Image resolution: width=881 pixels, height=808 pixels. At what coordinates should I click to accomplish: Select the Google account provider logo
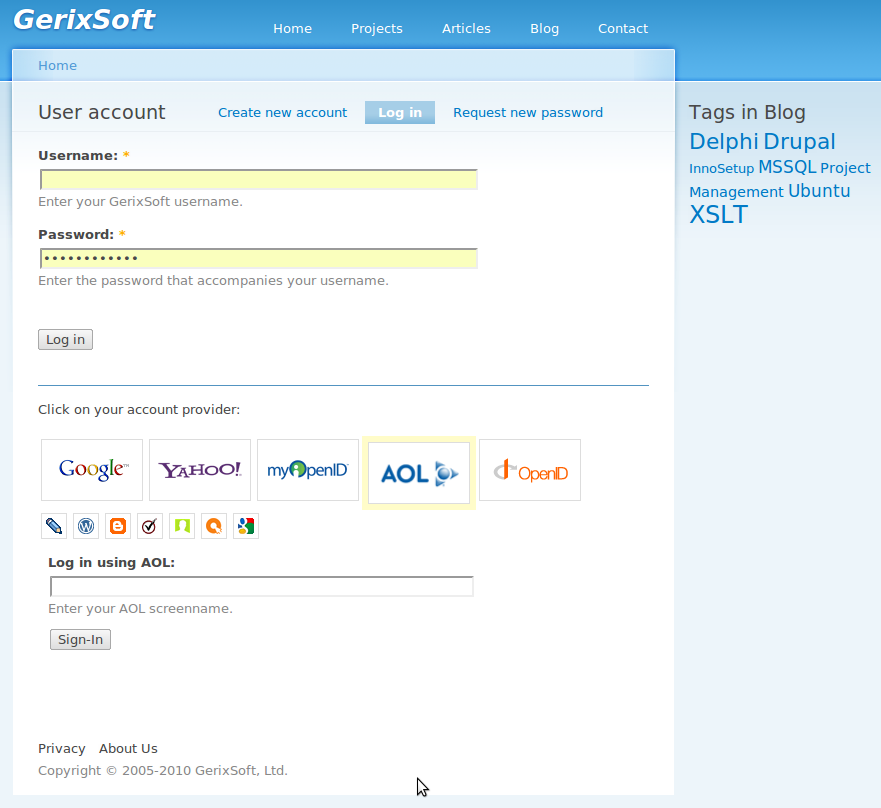[x=92, y=470]
